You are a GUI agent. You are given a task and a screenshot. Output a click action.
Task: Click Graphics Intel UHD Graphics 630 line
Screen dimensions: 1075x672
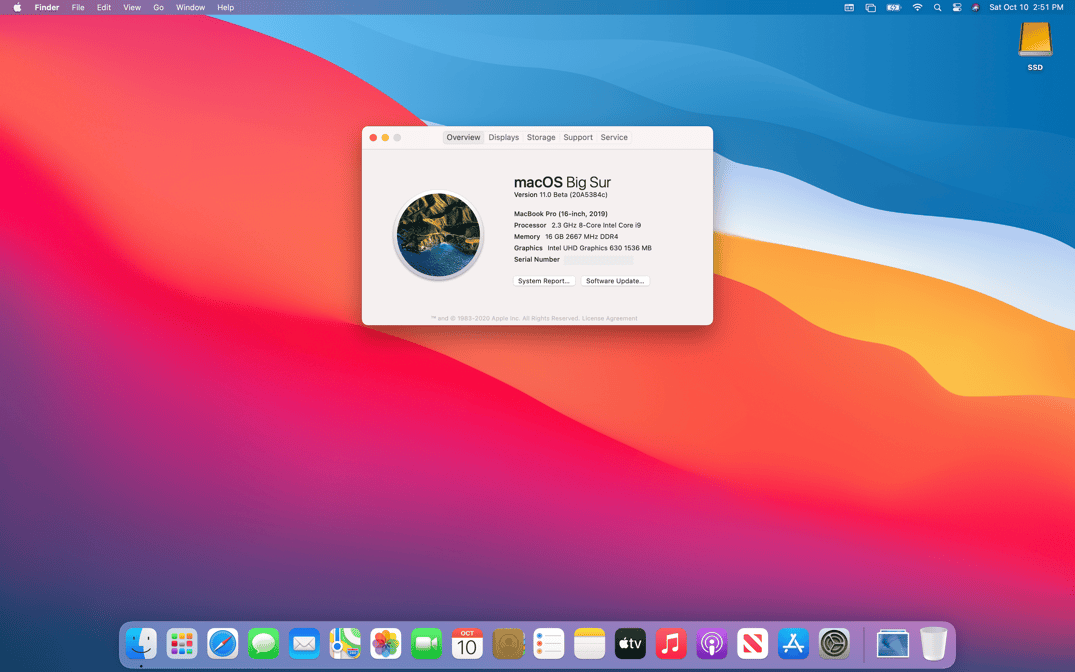tap(583, 248)
